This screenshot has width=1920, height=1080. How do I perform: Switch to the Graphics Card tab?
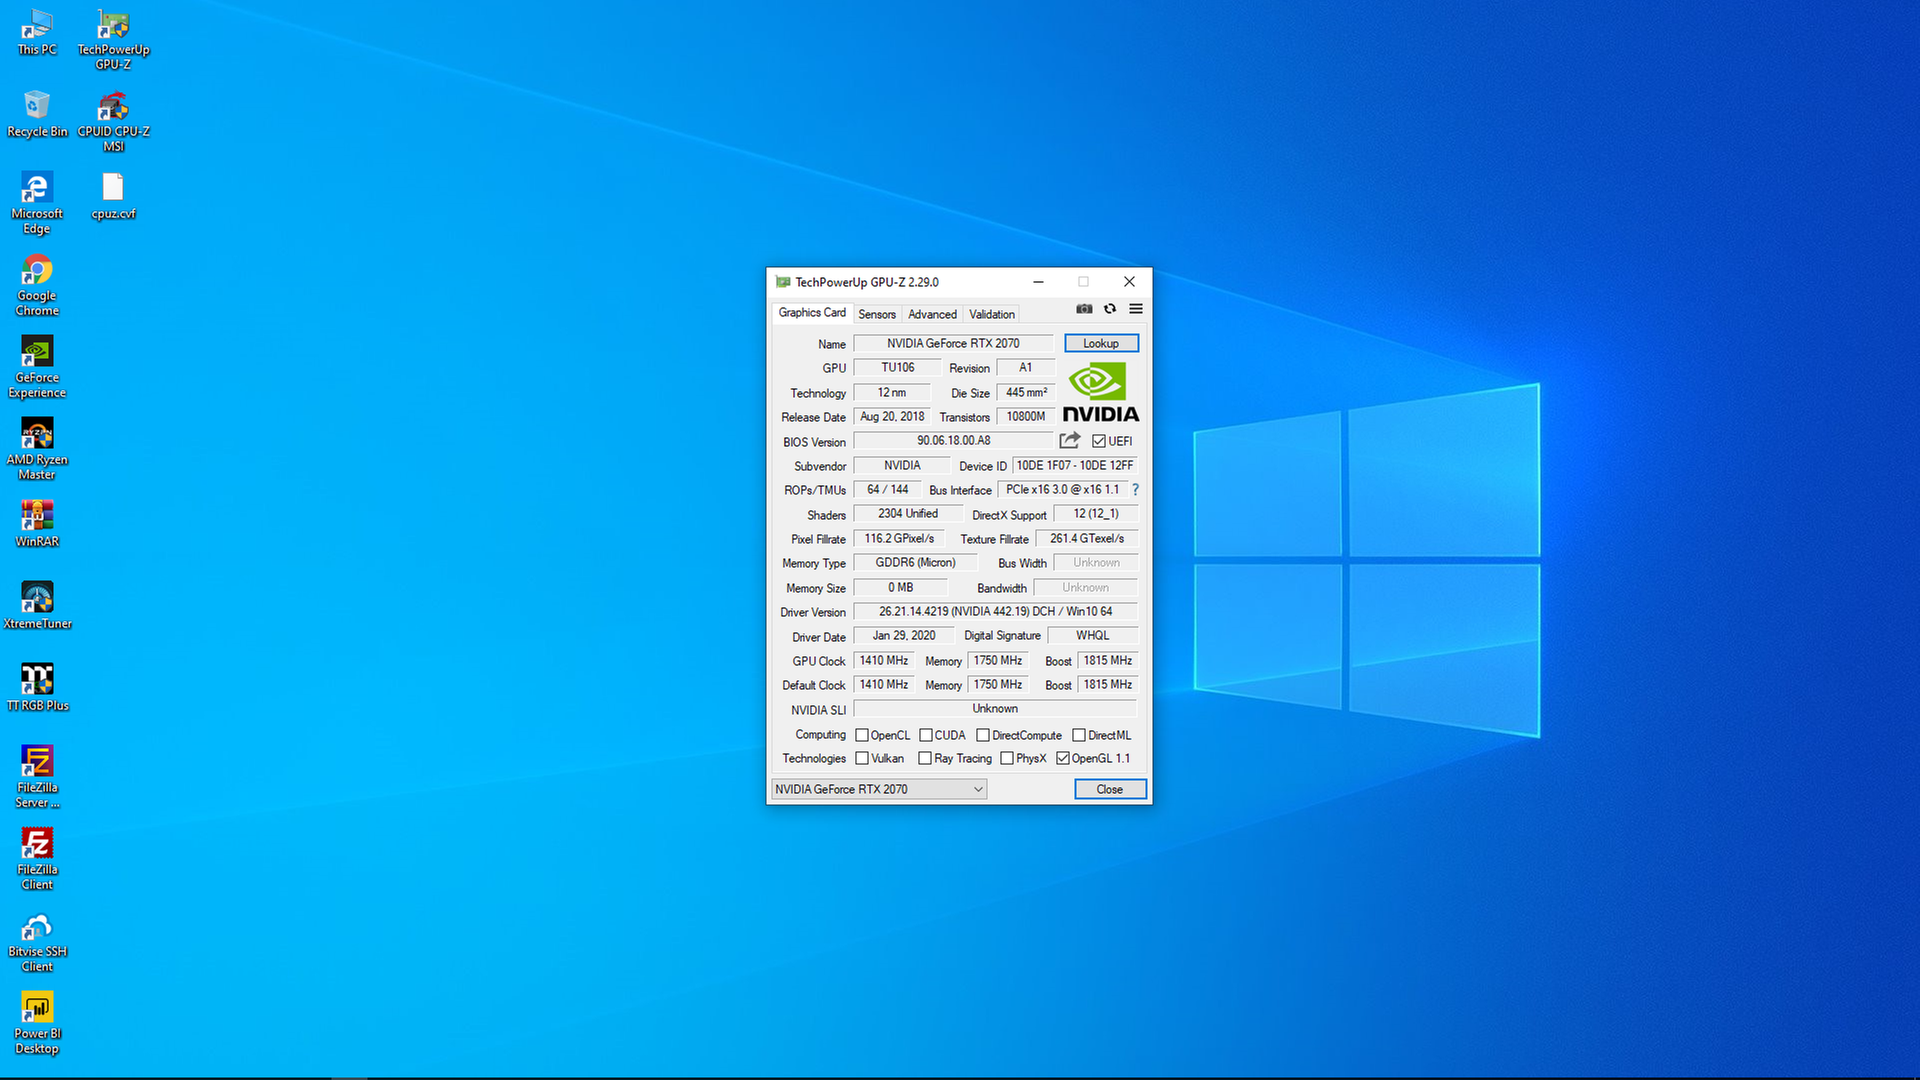pyautogui.click(x=812, y=313)
